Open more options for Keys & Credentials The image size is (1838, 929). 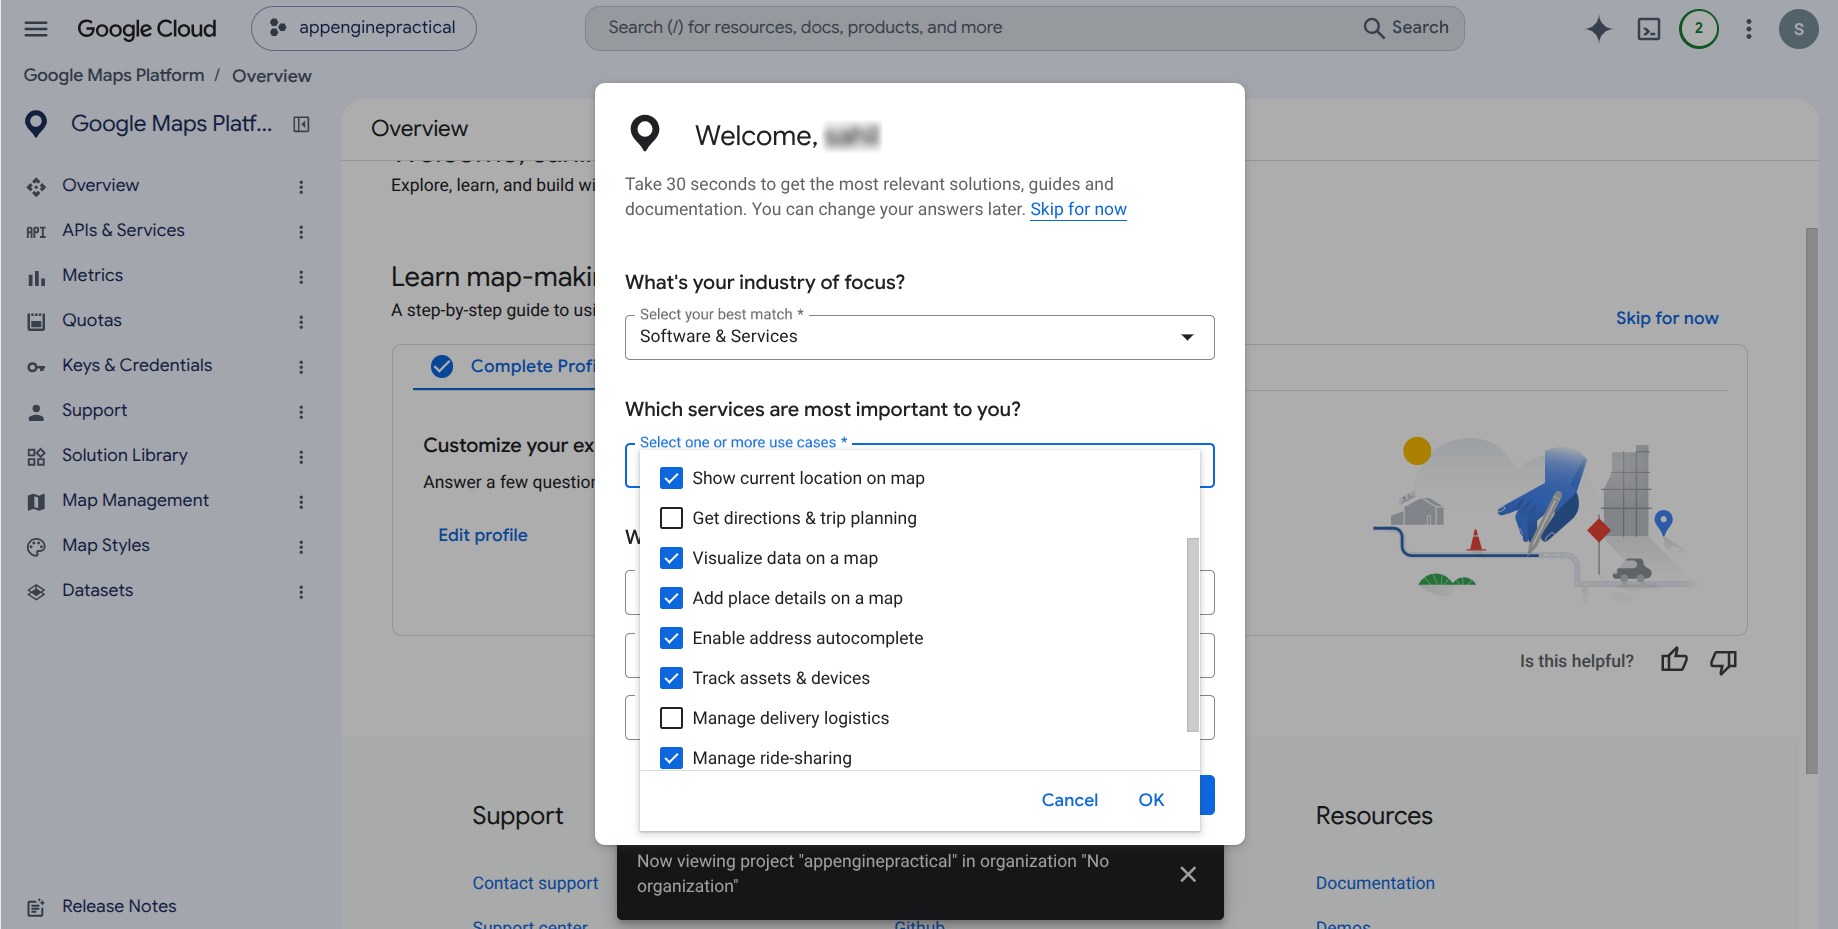pyautogui.click(x=301, y=367)
